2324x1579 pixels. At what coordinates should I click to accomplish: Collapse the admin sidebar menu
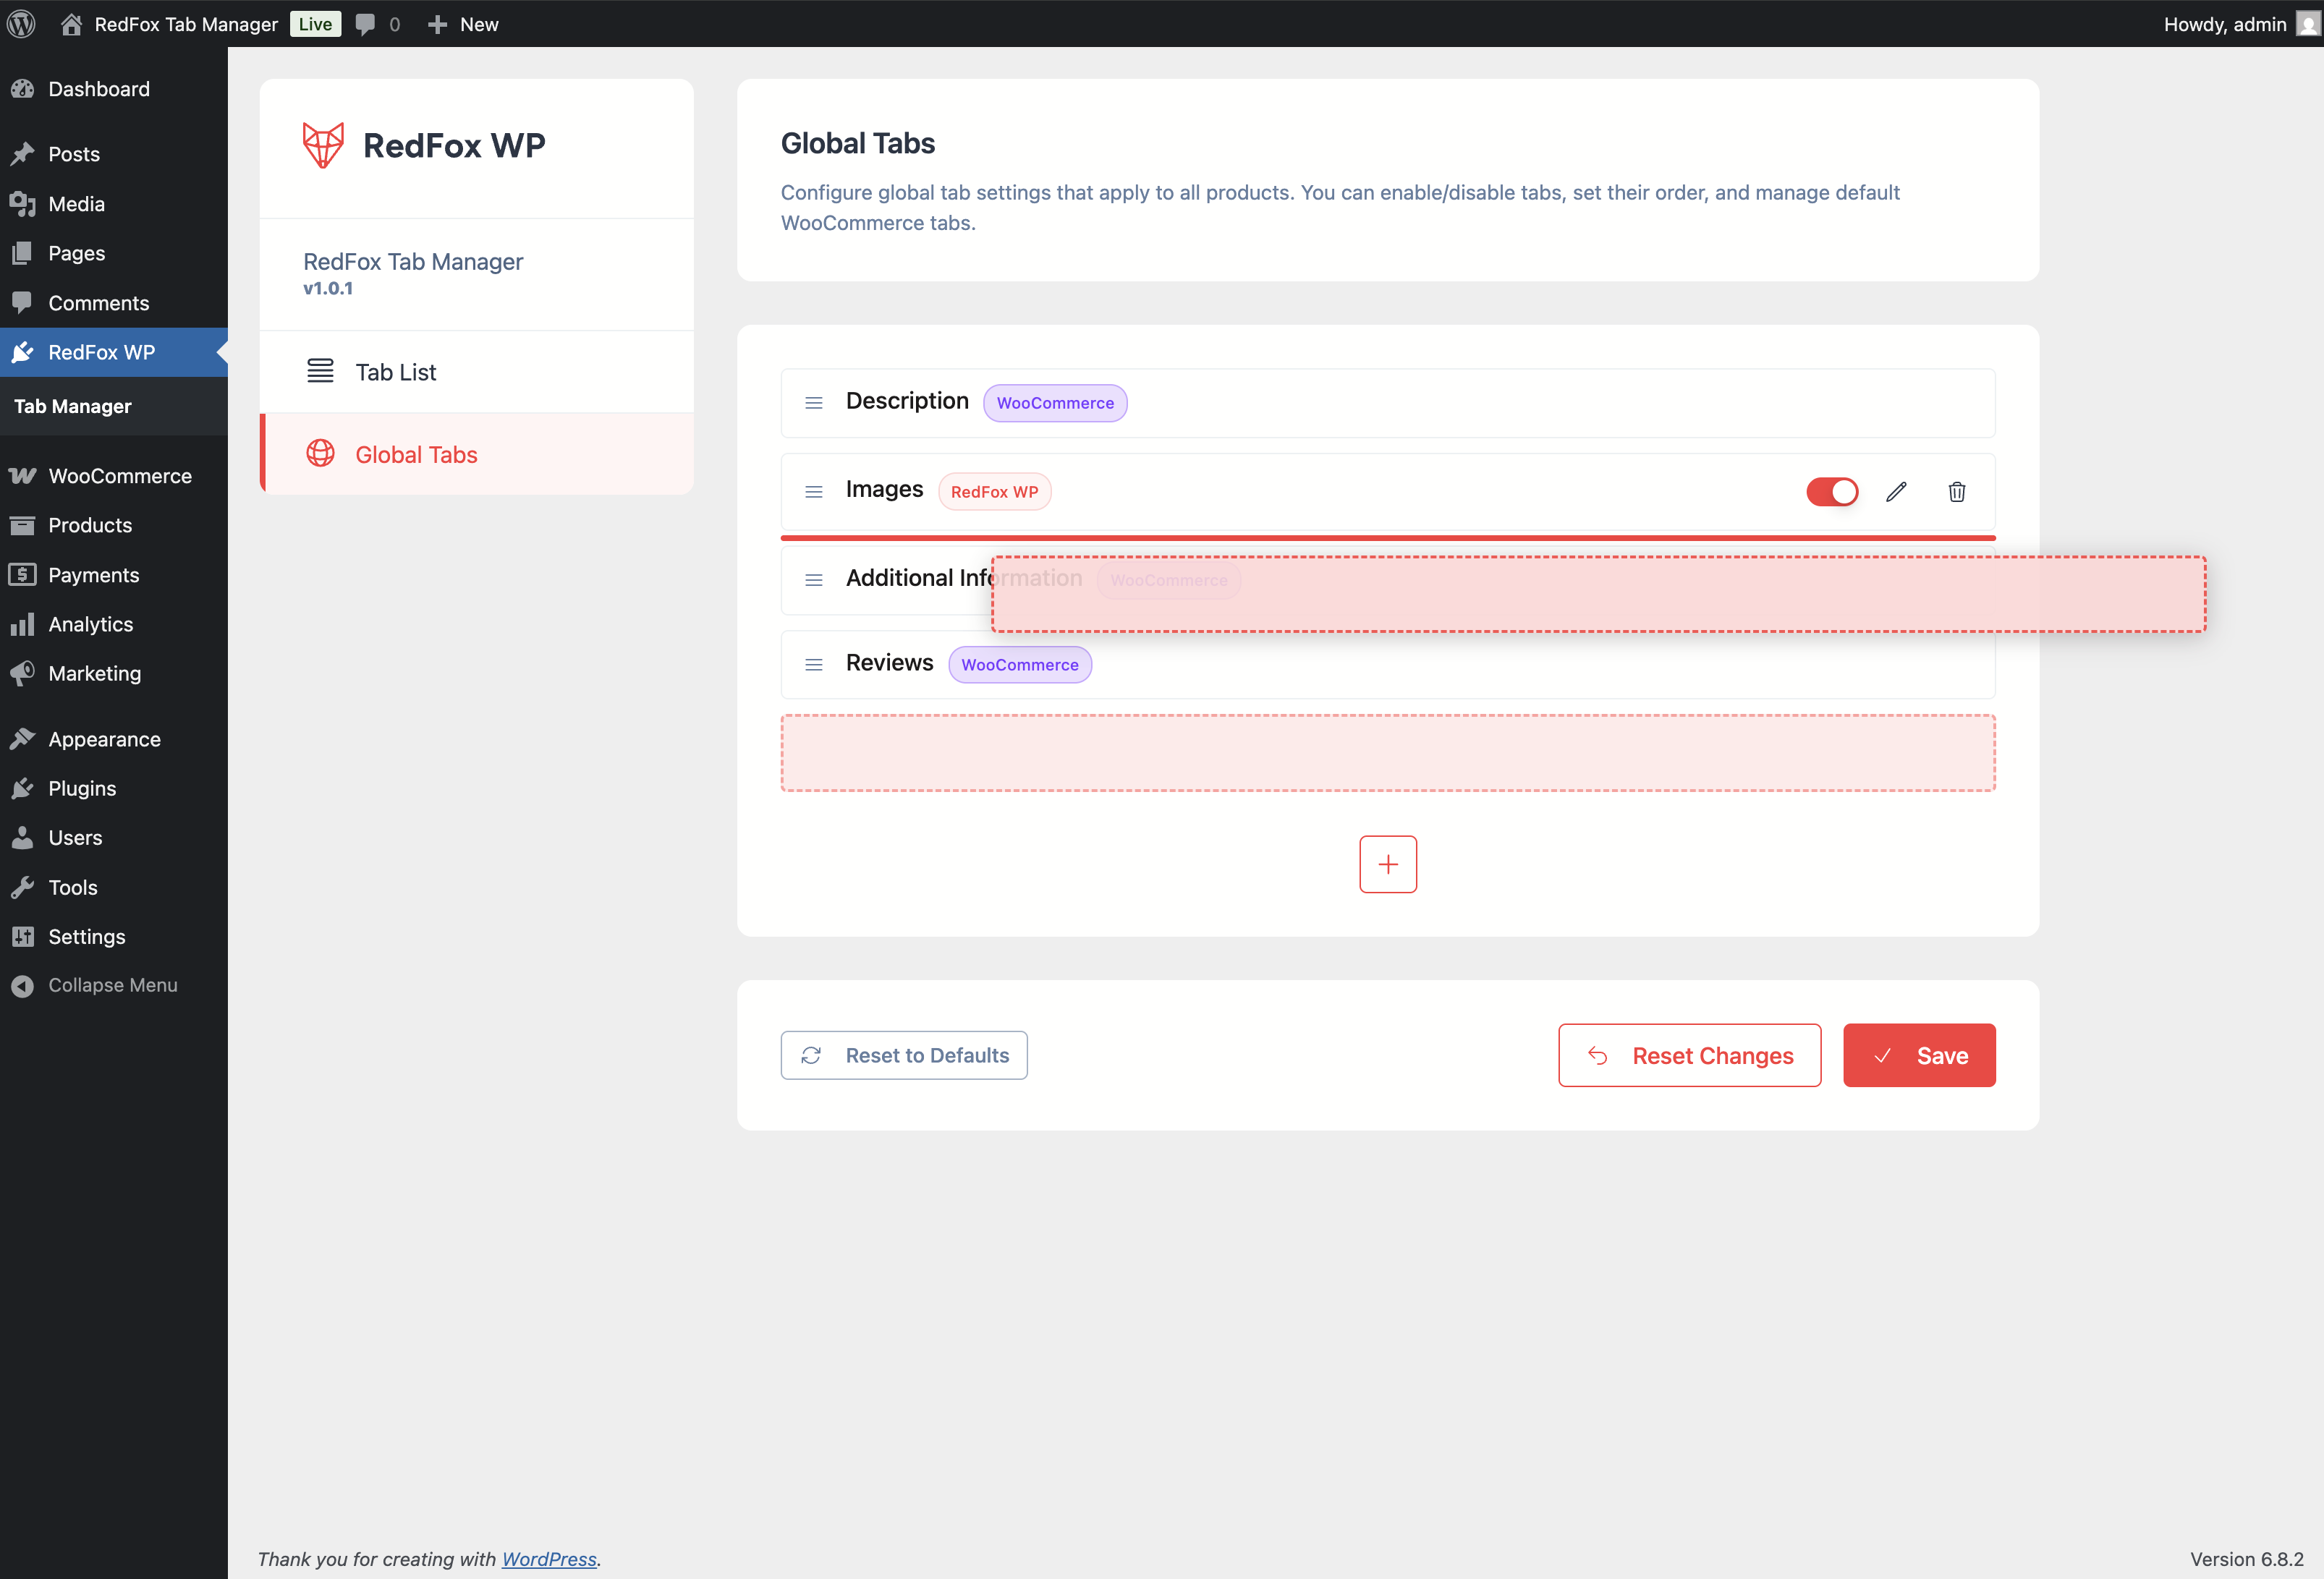tap(114, 985)
